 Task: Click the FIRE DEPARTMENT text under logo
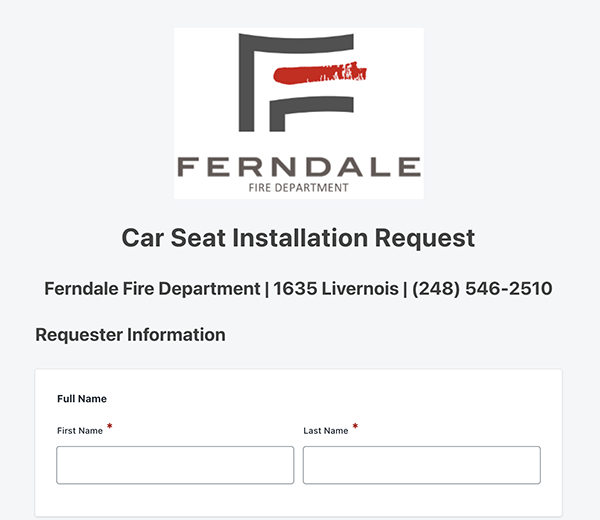tap(298, 187)
